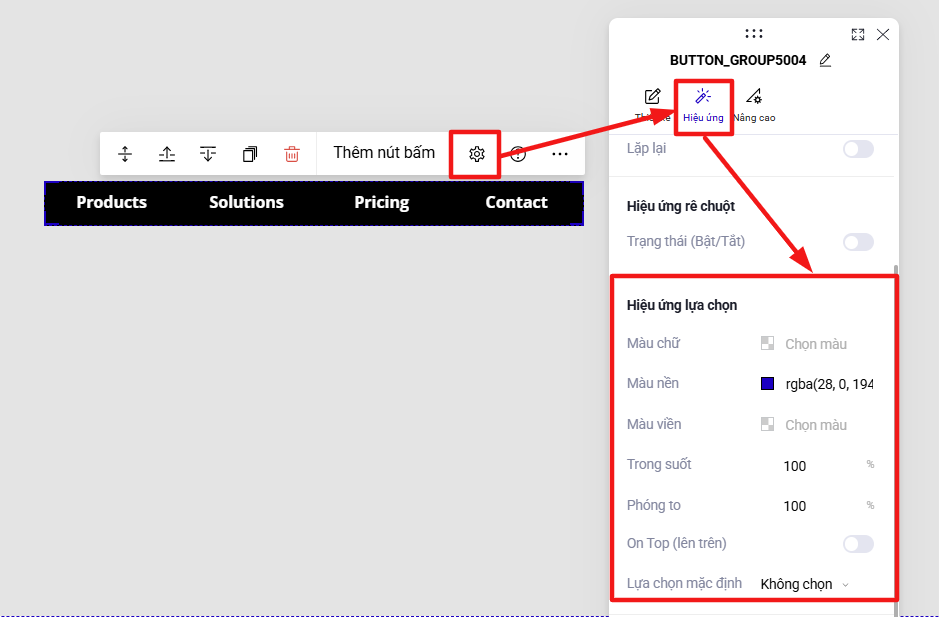Close the settings panel

coord(883,34)
